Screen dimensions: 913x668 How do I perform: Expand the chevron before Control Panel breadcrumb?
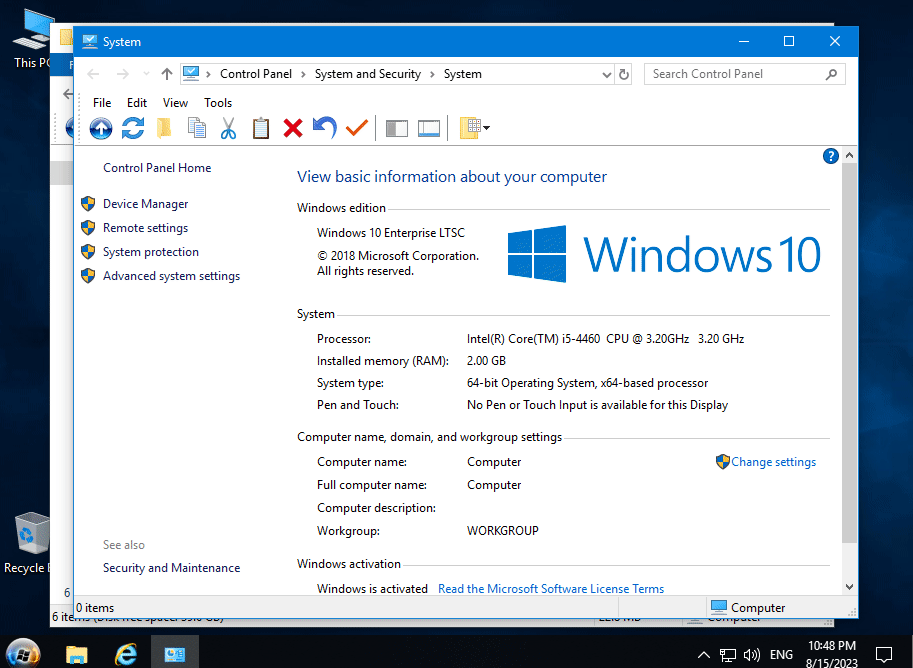tap(208, 75)
